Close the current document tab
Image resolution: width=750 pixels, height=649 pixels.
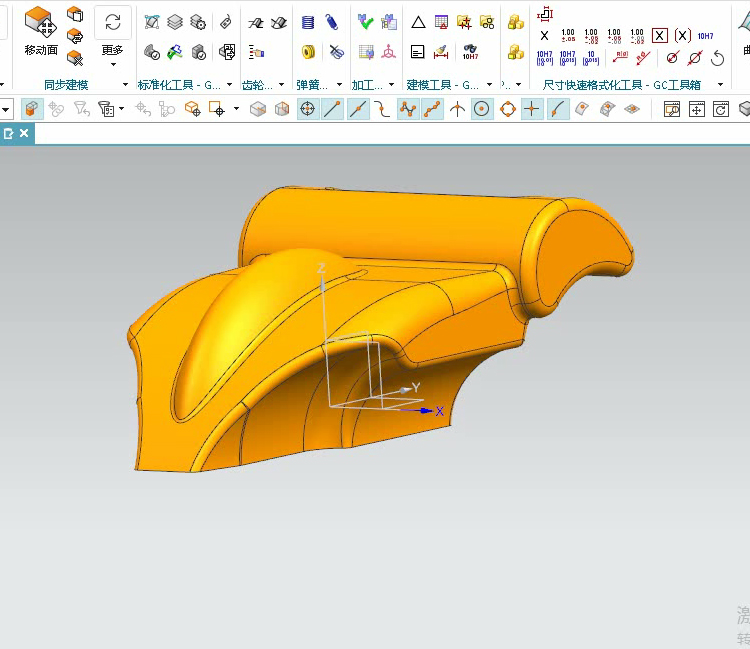coord(25,132)
